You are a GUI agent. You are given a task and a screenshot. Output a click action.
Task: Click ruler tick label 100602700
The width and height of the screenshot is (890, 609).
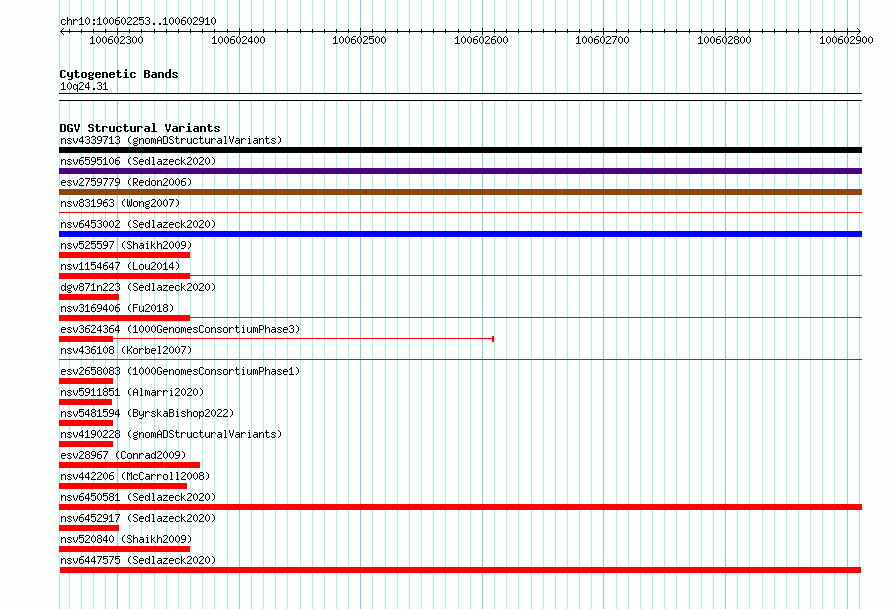[602, 40]
